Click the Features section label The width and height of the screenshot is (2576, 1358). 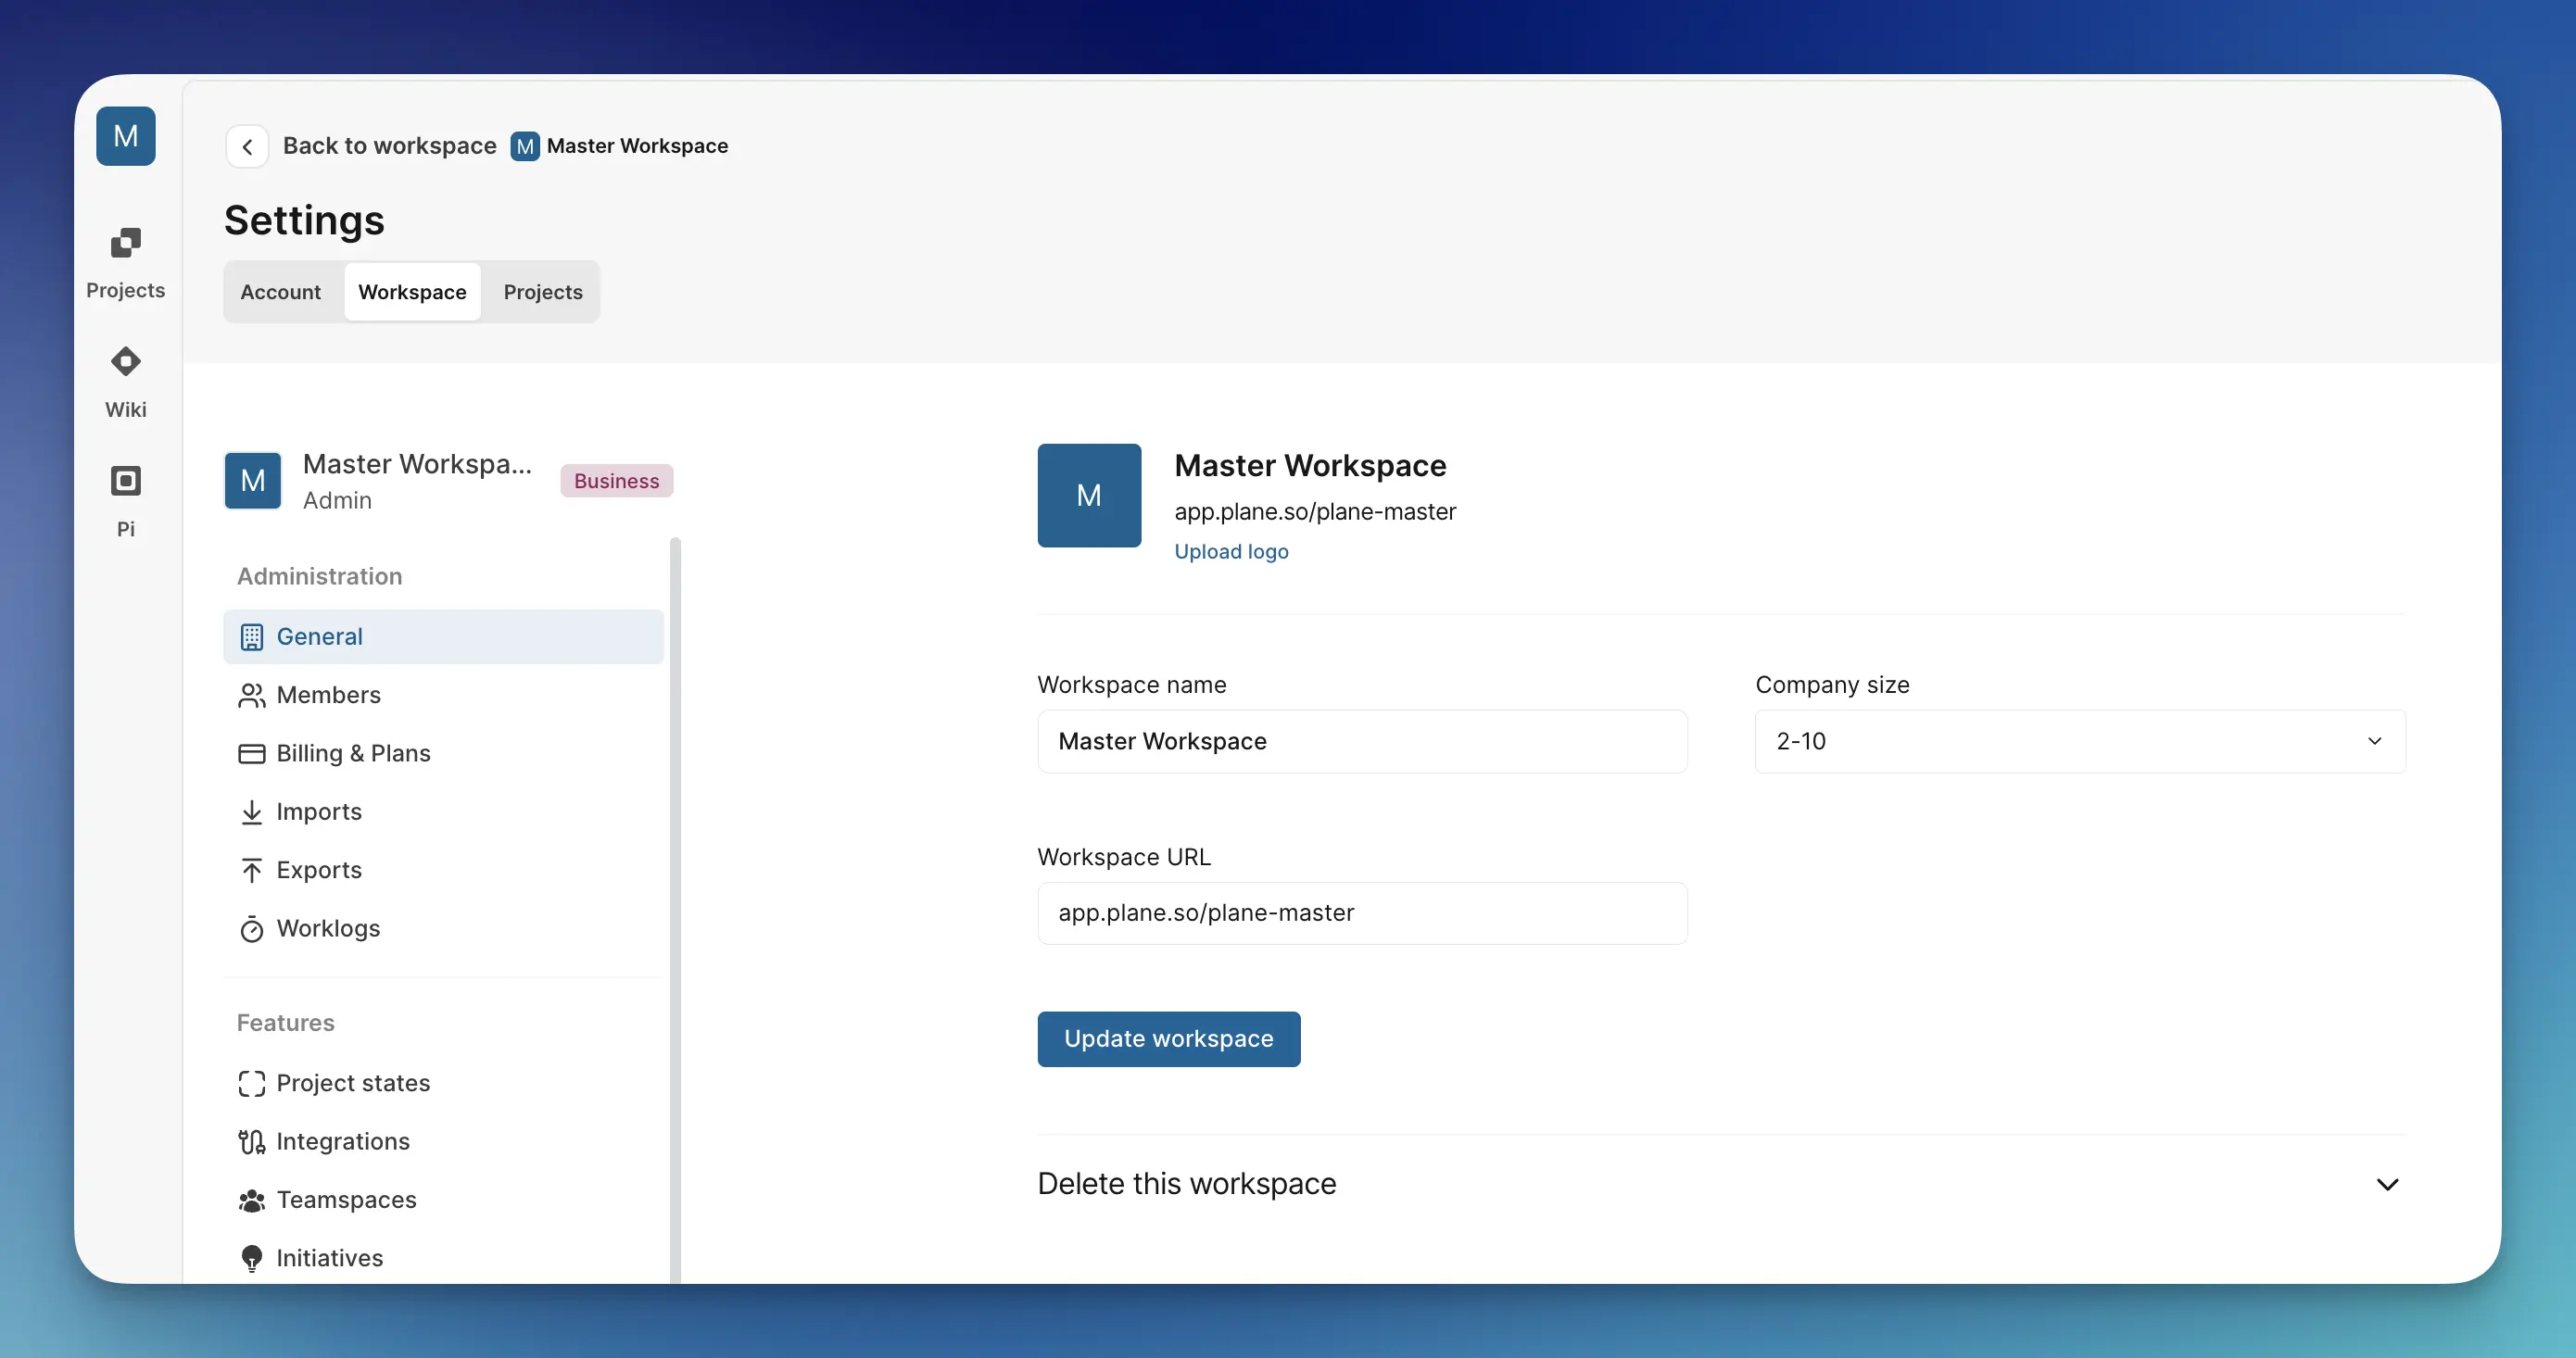(285, 1023)
